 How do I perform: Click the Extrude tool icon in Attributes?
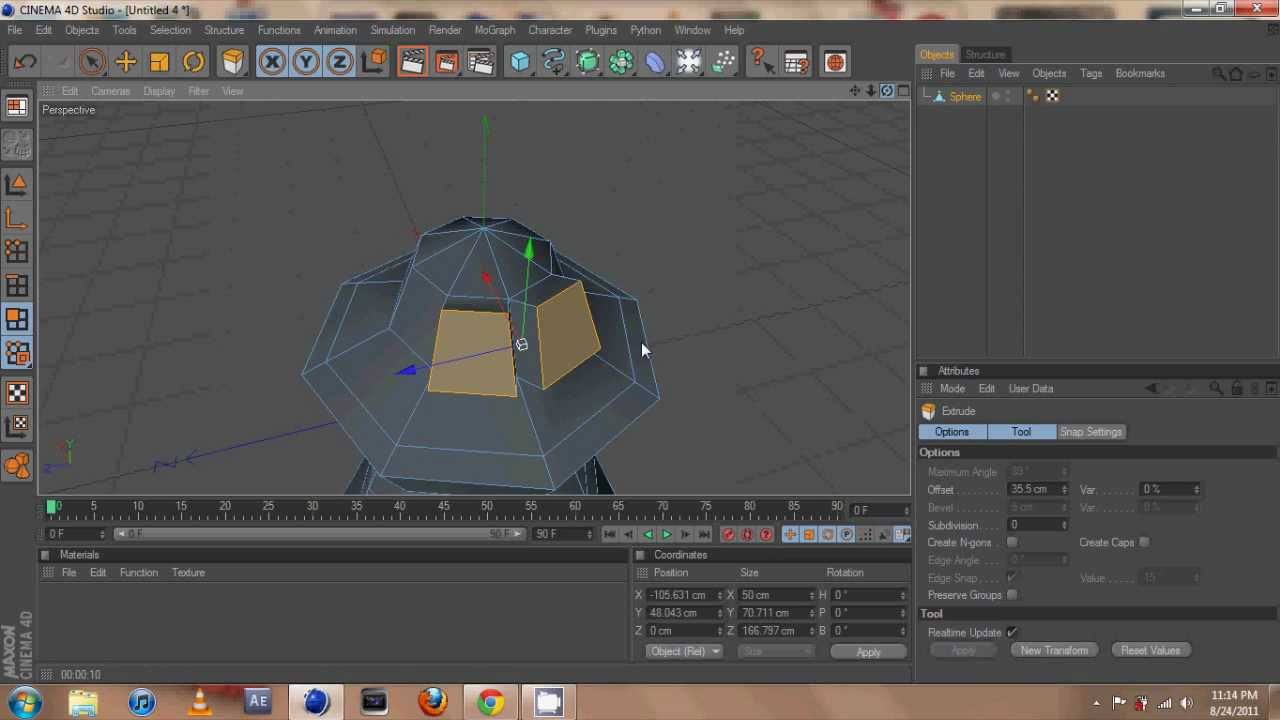(x=929, y=411)
